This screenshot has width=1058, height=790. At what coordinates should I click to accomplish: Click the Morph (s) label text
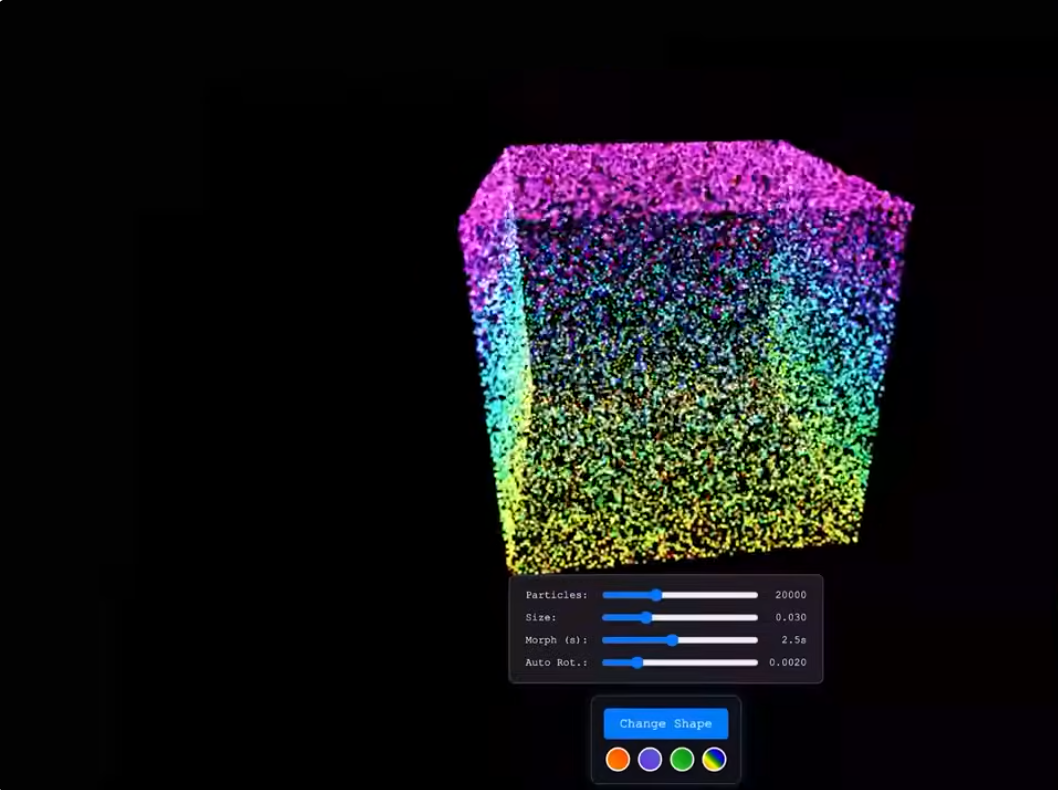point(556,640)
